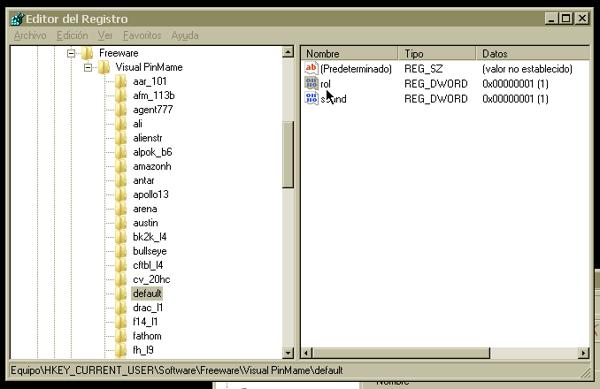Sort by the Nombre column header
The image size is (600, 389).
coord(349,54)
